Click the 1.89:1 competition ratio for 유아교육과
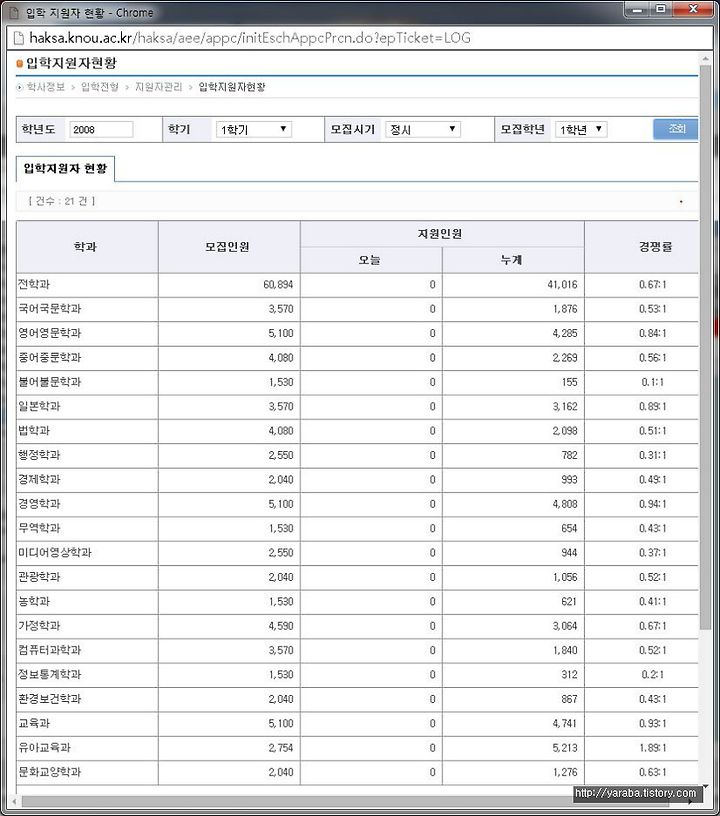Screen dimensions: 720x816 (x=652, y=748)
